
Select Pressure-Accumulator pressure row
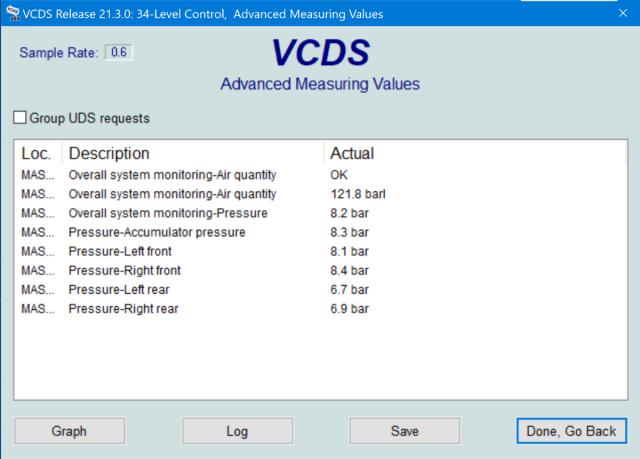[x=320, y=233]
